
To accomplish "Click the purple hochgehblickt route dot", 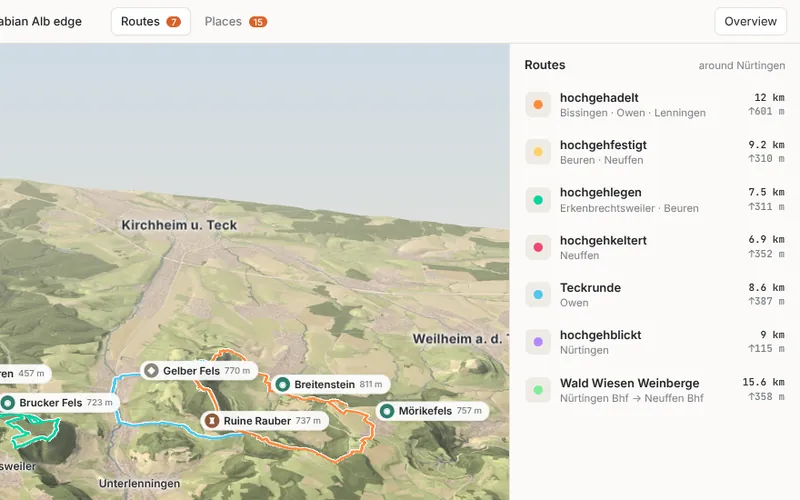I will pyautogui.click(x=538, y=342).
